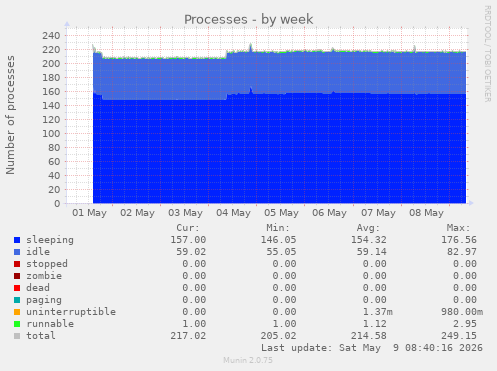Click the 'Cur:' column header
Image resolution: width=497 pixels, height=371 pixels.
click(188, 228)
